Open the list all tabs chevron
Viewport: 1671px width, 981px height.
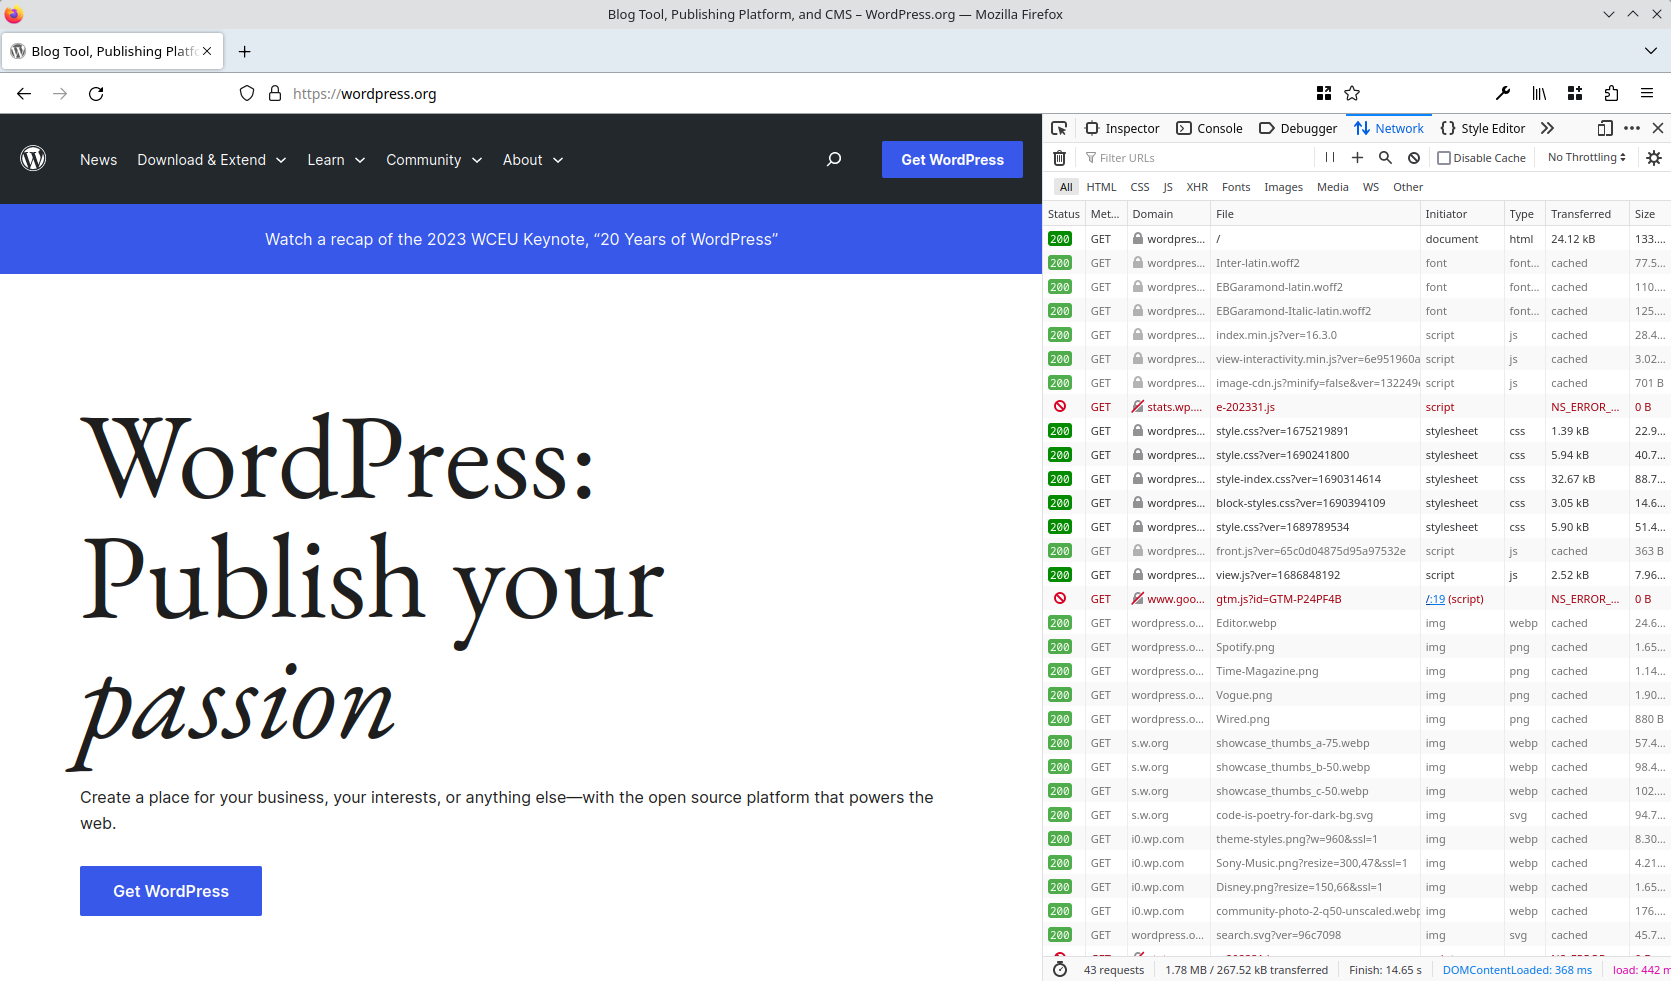tap(1650, 51)
